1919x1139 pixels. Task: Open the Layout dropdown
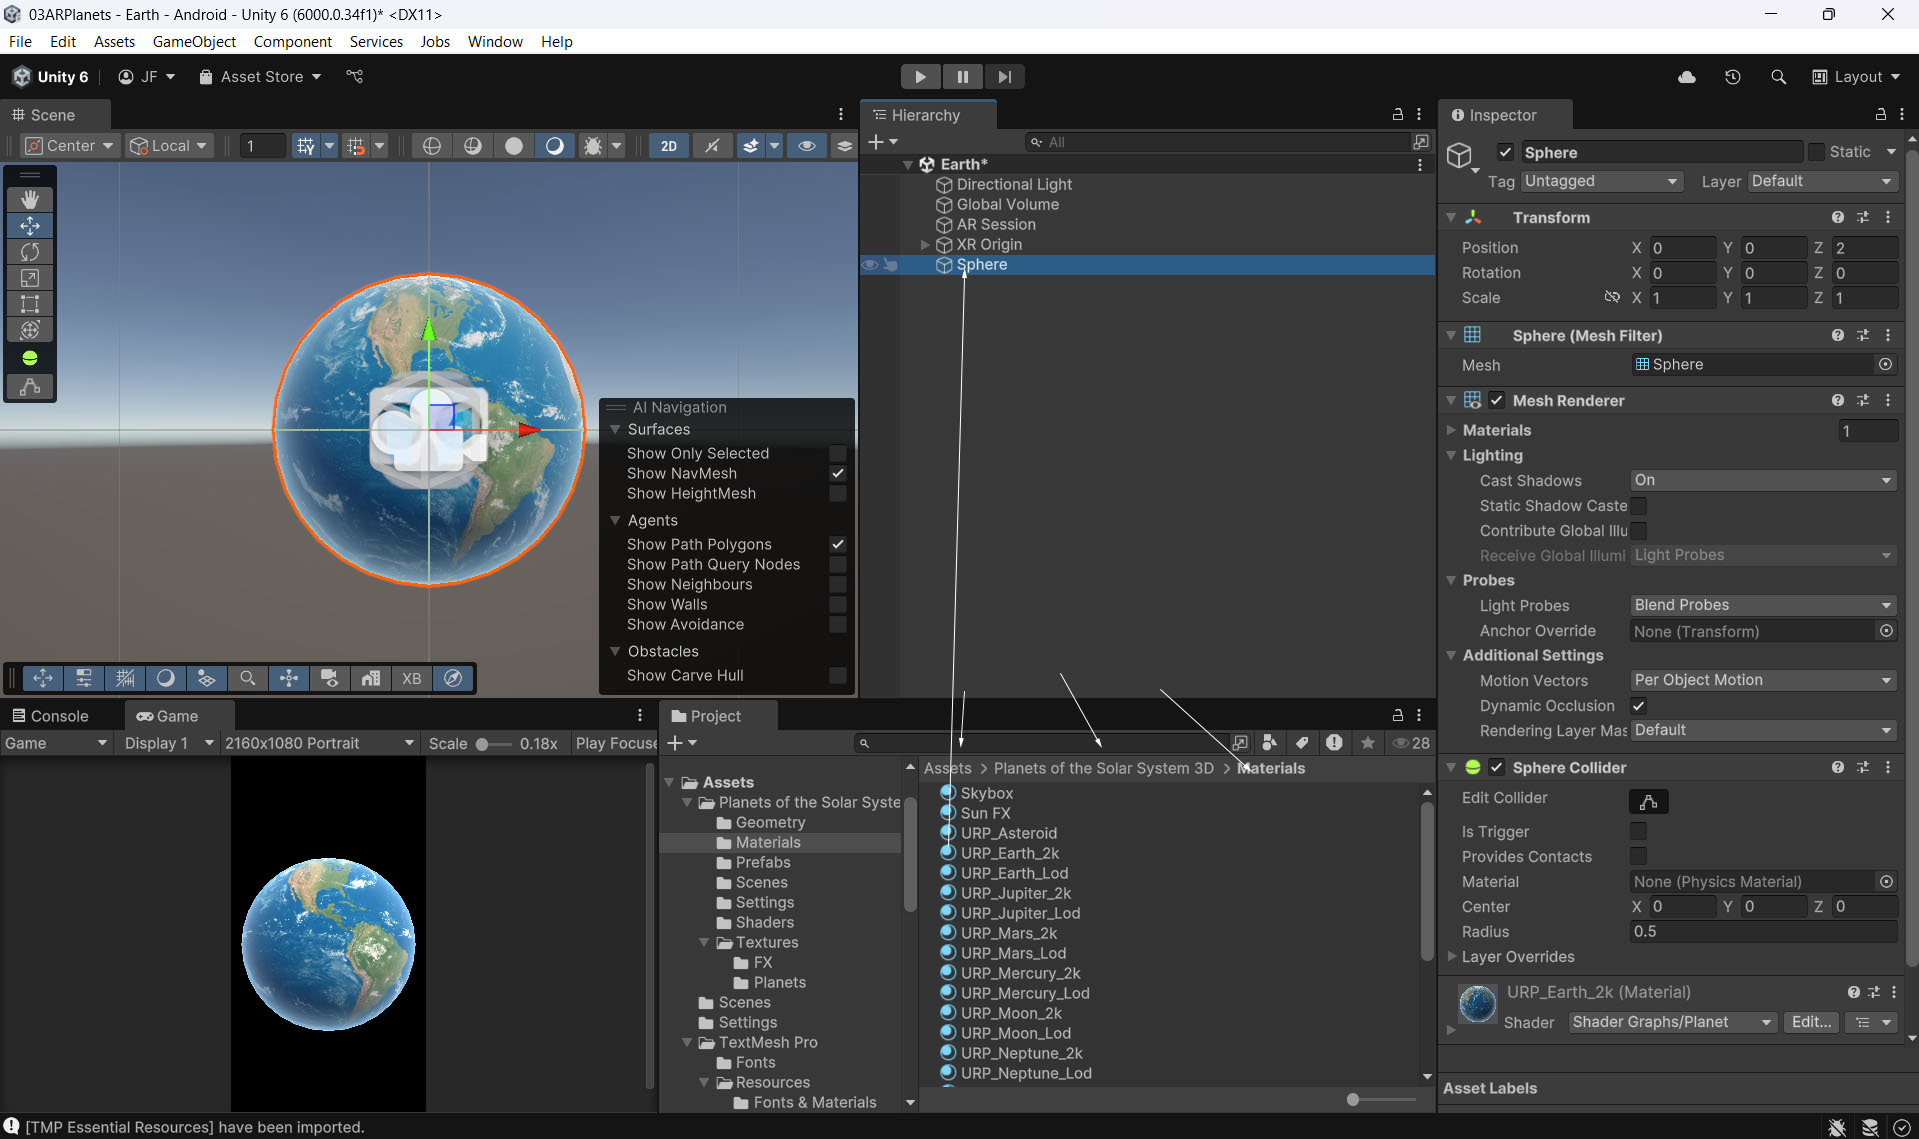click(x=1856, y=77)
